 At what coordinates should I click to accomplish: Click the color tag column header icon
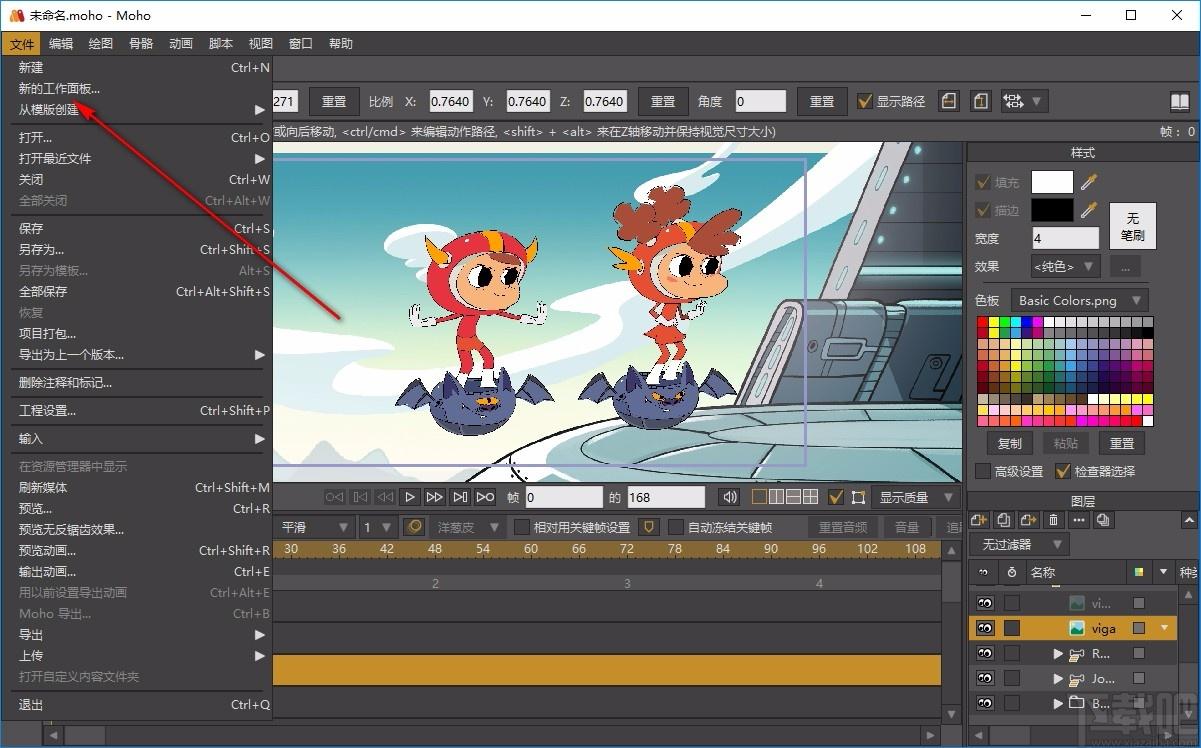pos(1138,572)
